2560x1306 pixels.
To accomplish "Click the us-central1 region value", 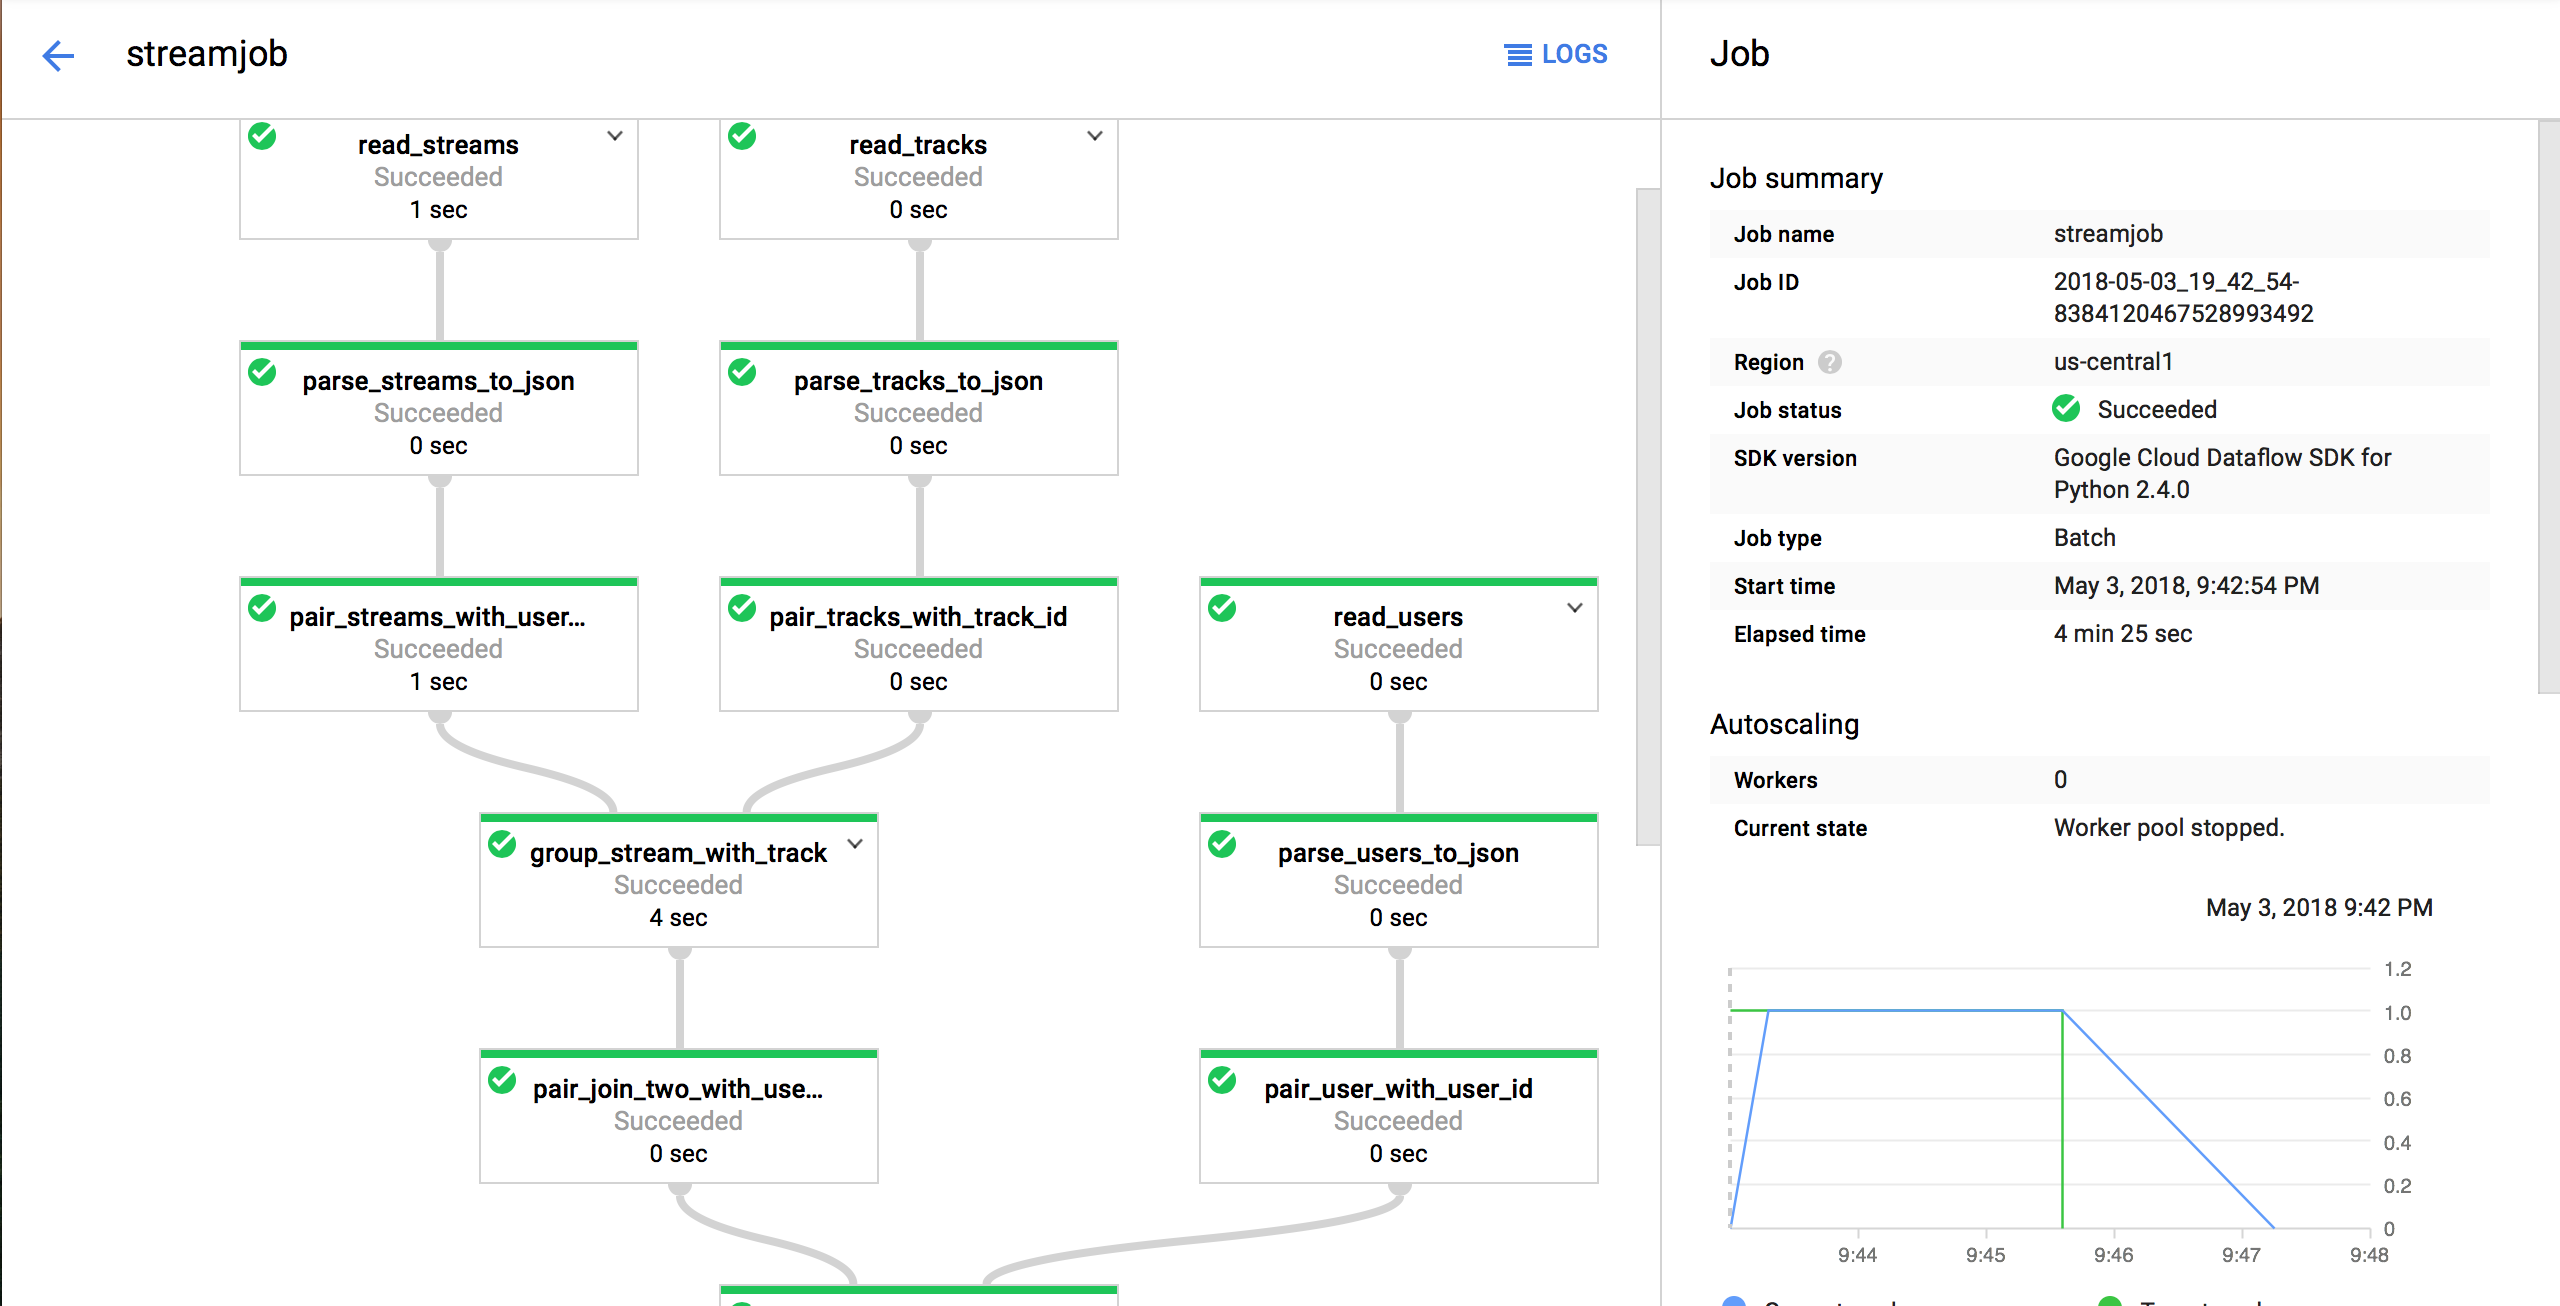I will (x=2113, y=362).
